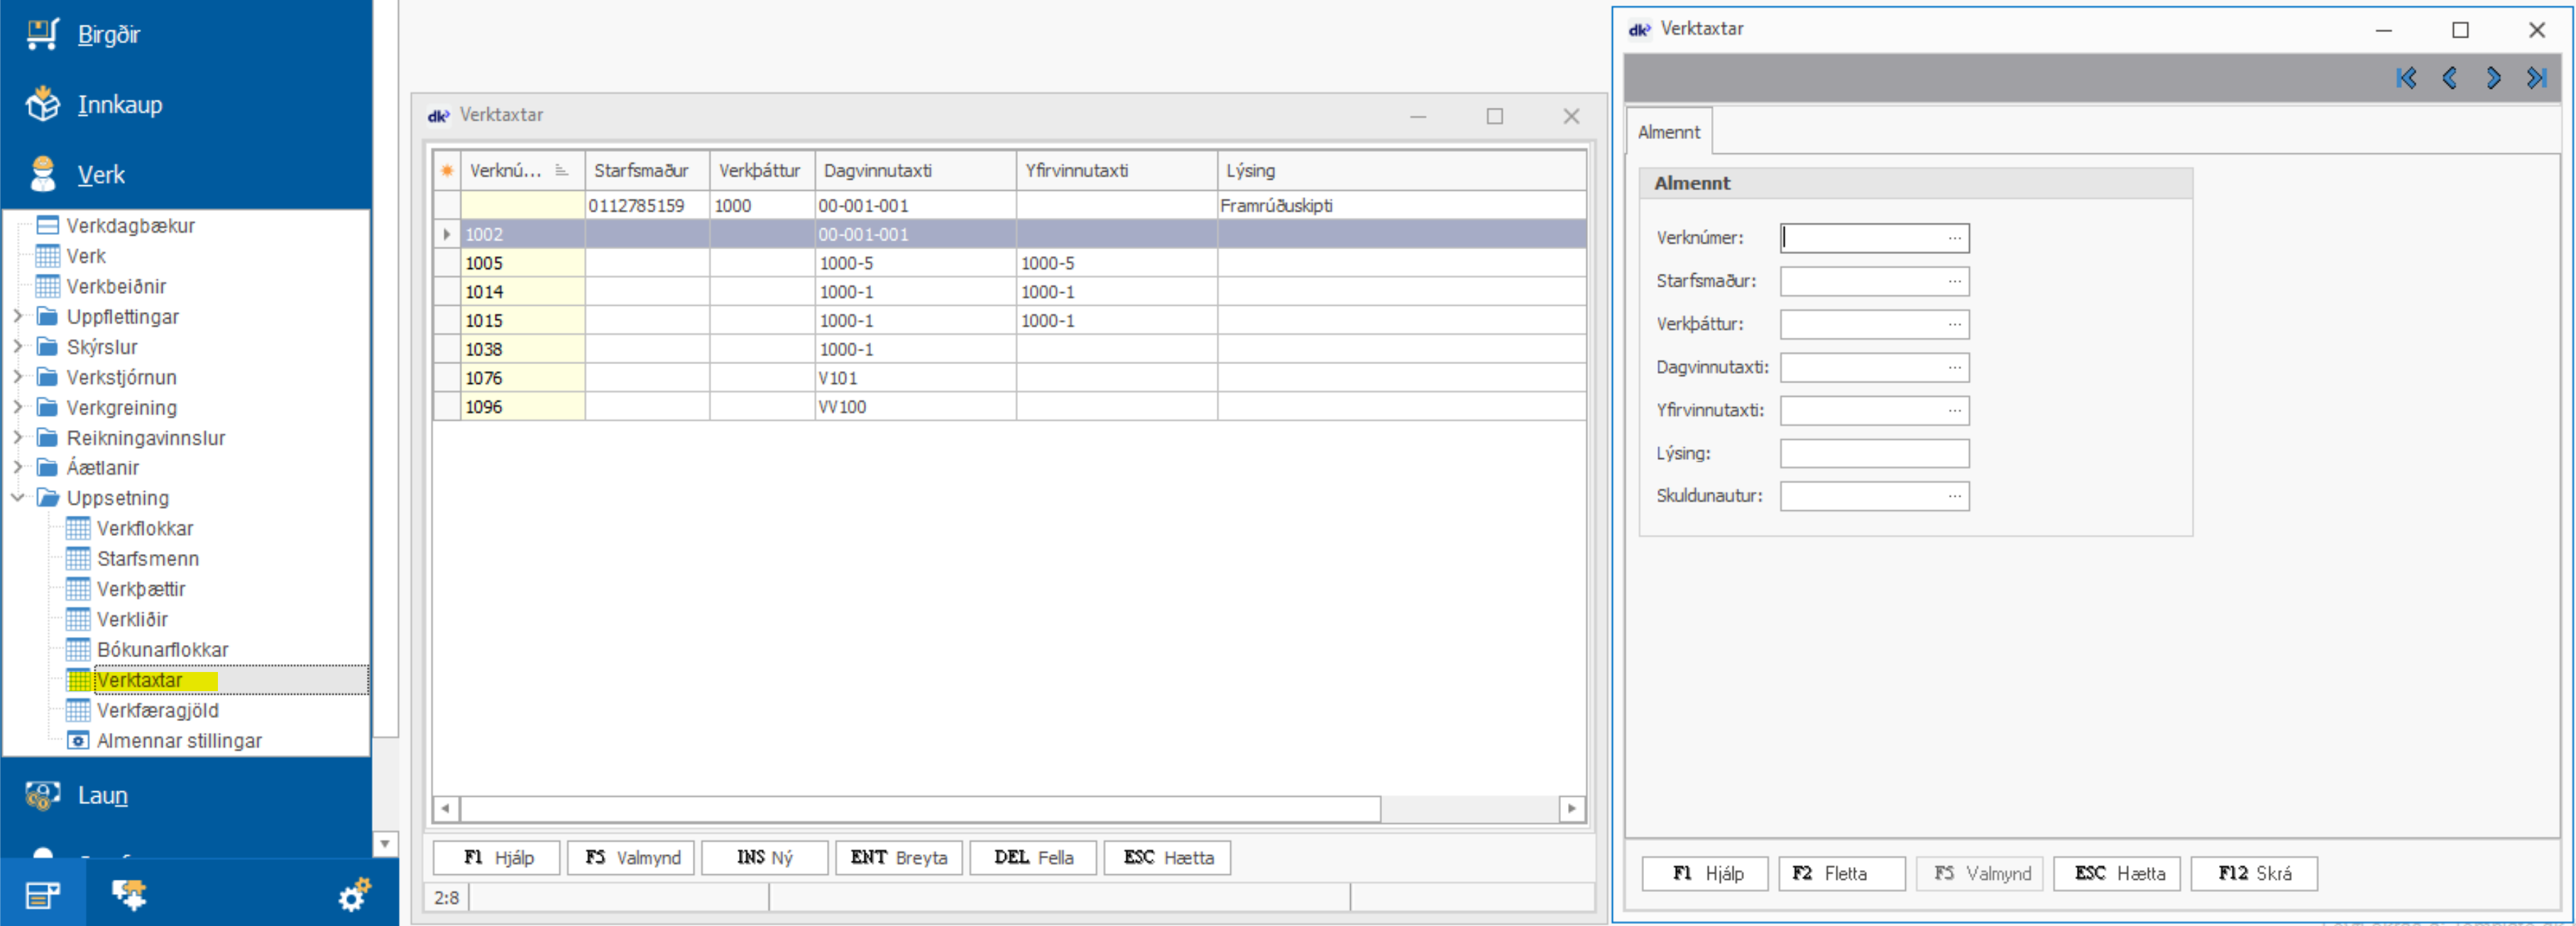The width and height of the screenshot is (2576, 926).
Task: Open the Laun module icon
Action: pos(43,795)
